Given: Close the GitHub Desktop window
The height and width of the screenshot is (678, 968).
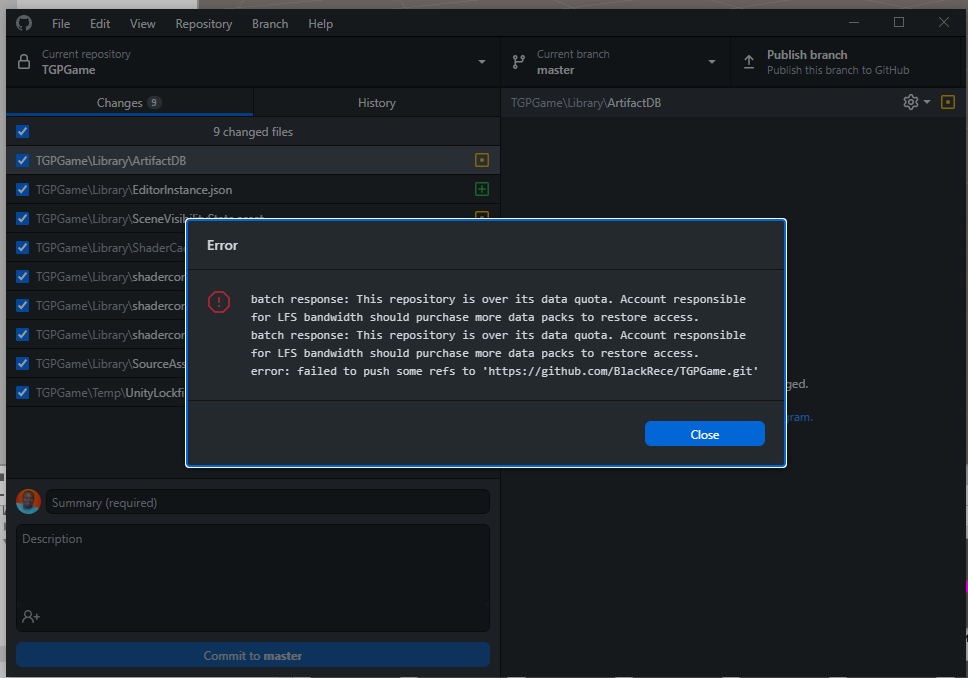Looking at the screenshot, I should tap(944, 23).
